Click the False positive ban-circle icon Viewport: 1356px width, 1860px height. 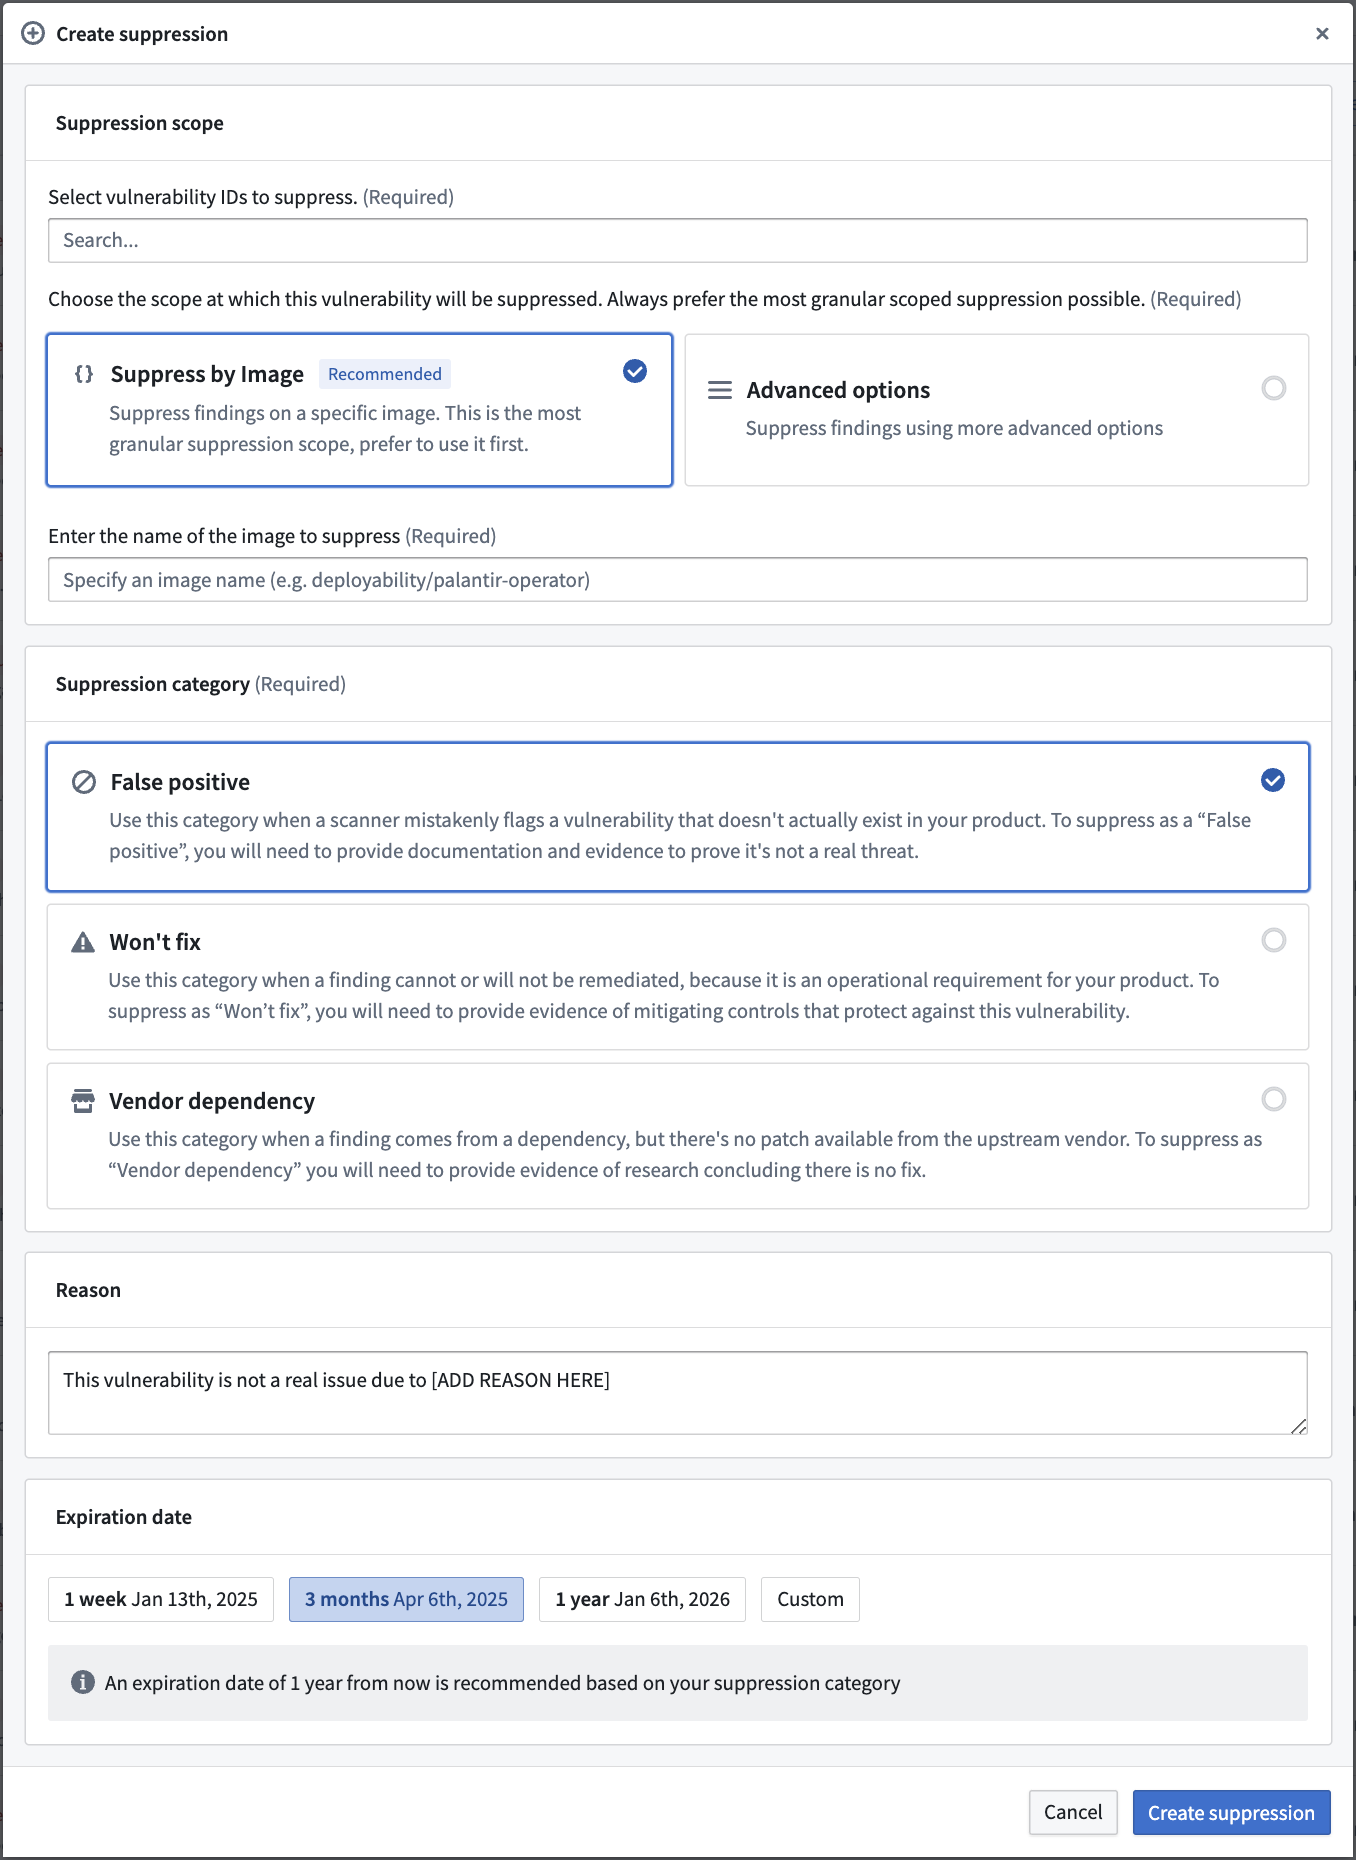(x=84, y=782)
